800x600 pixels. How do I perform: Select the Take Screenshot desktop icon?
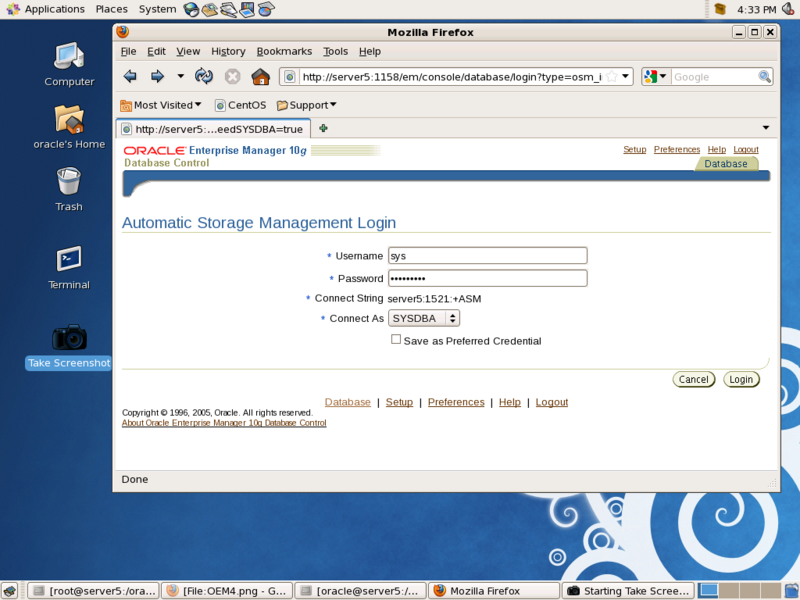click(69, 346)
